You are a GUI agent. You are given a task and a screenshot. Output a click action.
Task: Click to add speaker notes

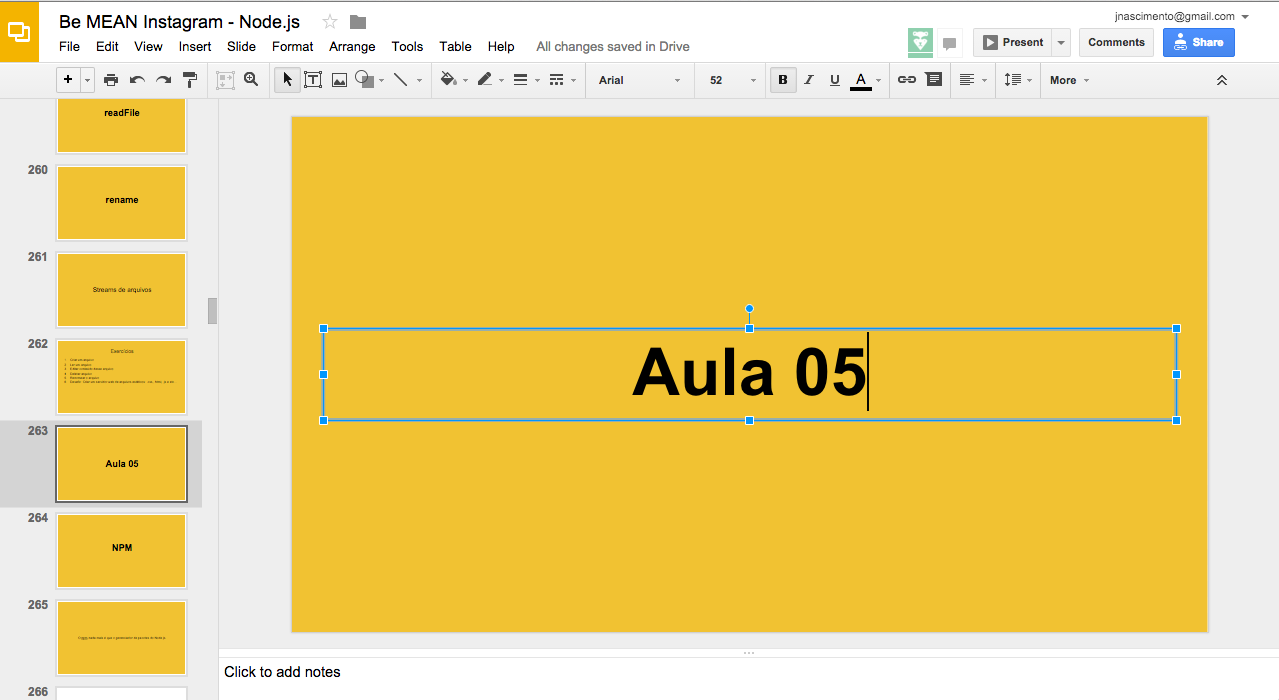748,672
